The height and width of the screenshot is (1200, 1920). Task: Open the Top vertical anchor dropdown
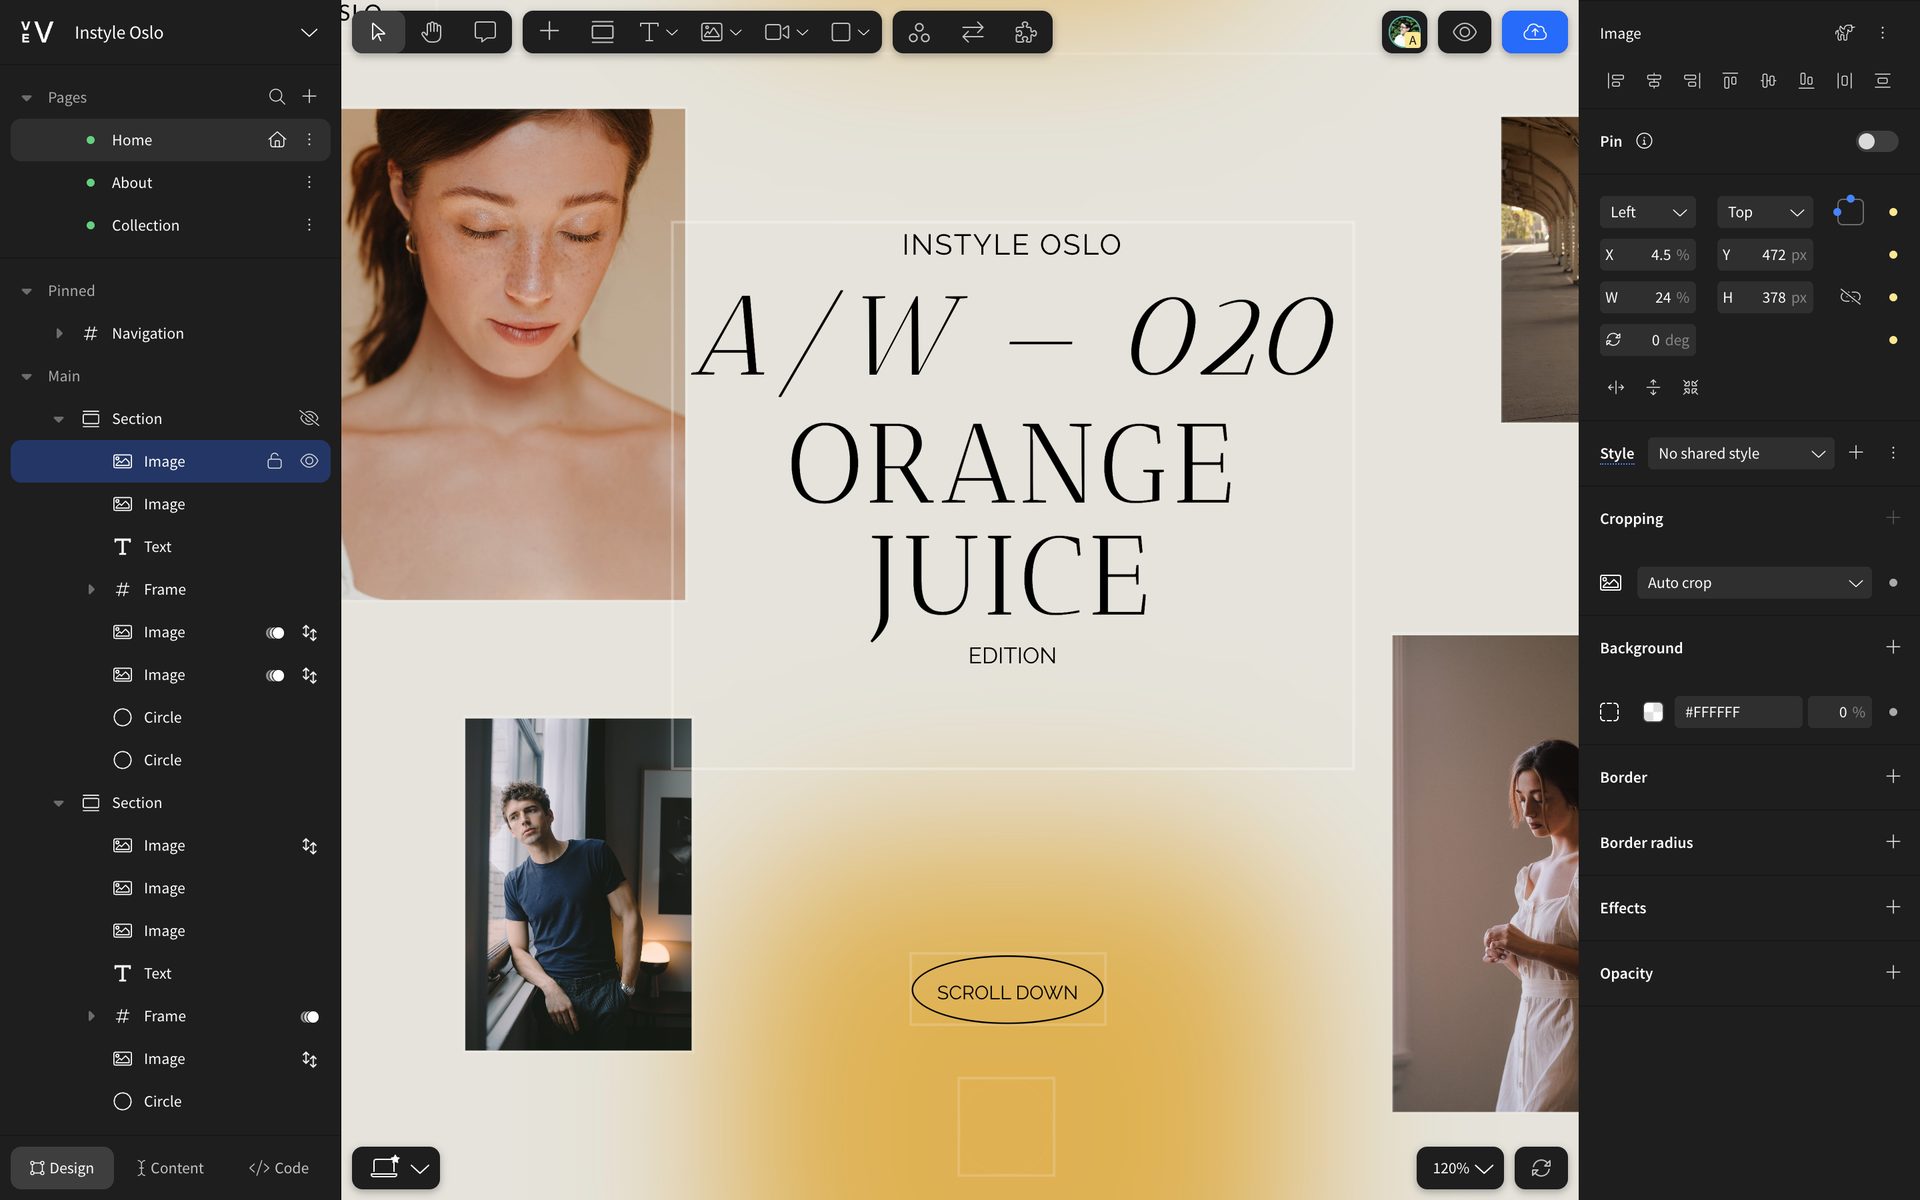tap(1764, 212)
